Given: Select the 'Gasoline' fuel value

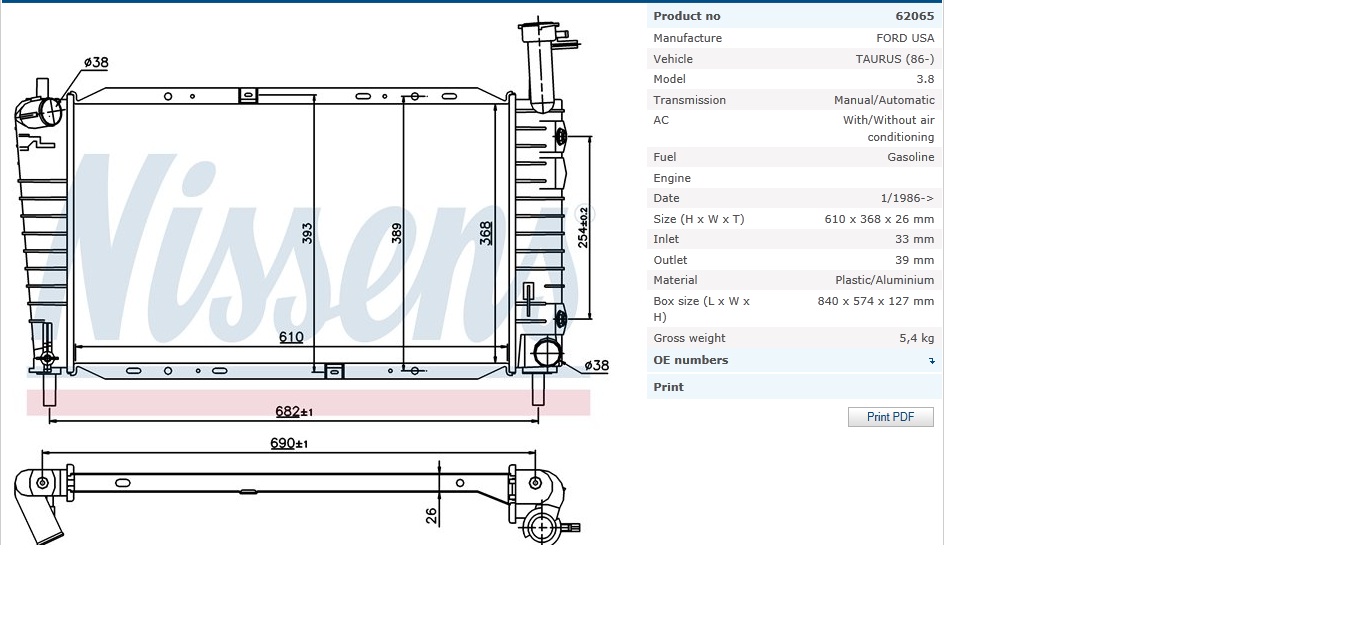Looking at the screenshot, I should [911, 157].
